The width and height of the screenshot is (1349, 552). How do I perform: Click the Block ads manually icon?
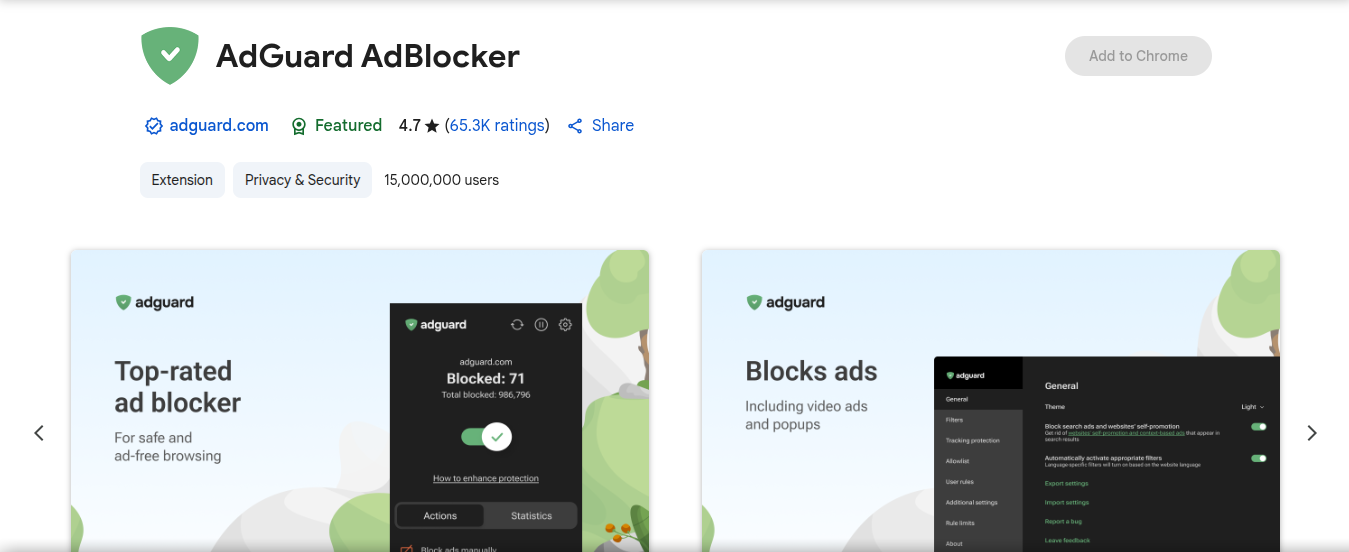(x=407, y=549)
